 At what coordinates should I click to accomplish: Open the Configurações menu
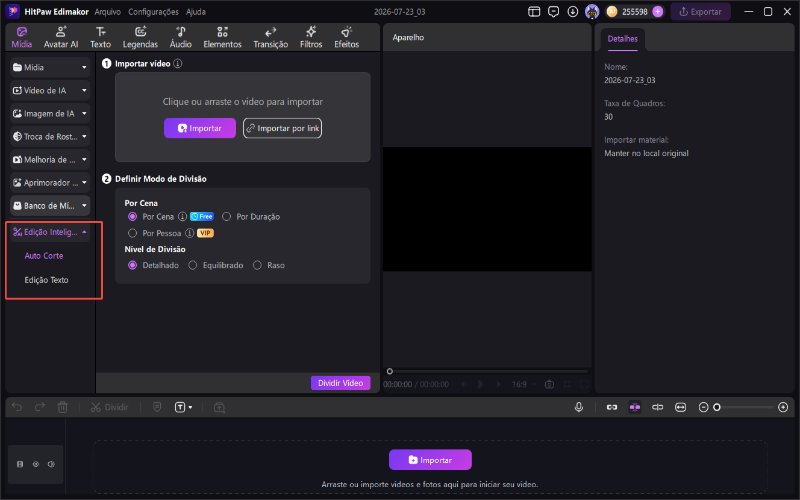(153, 12)
